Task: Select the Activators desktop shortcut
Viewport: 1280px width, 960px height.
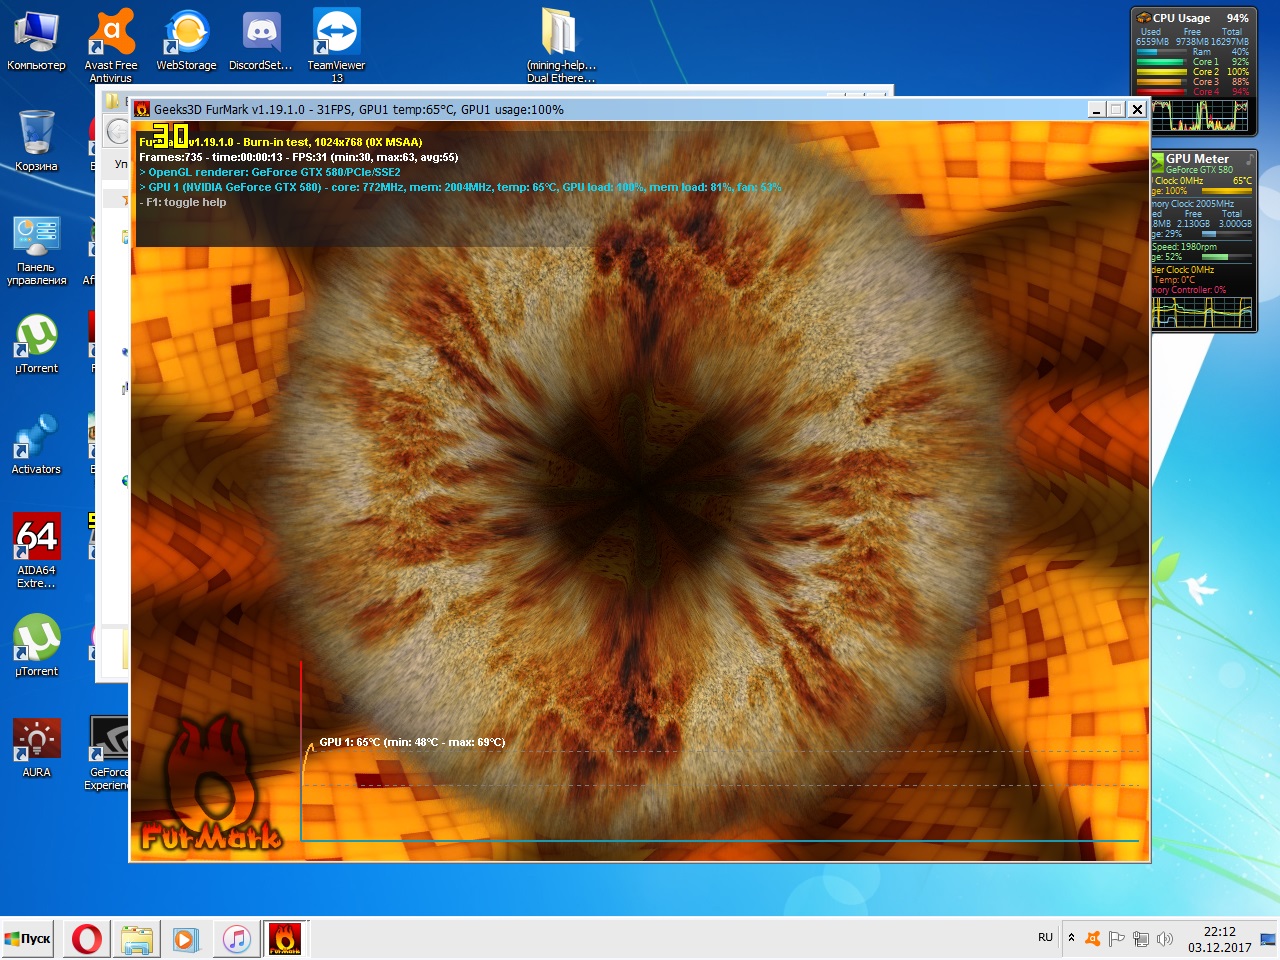Action: click(x=36, y=445)
